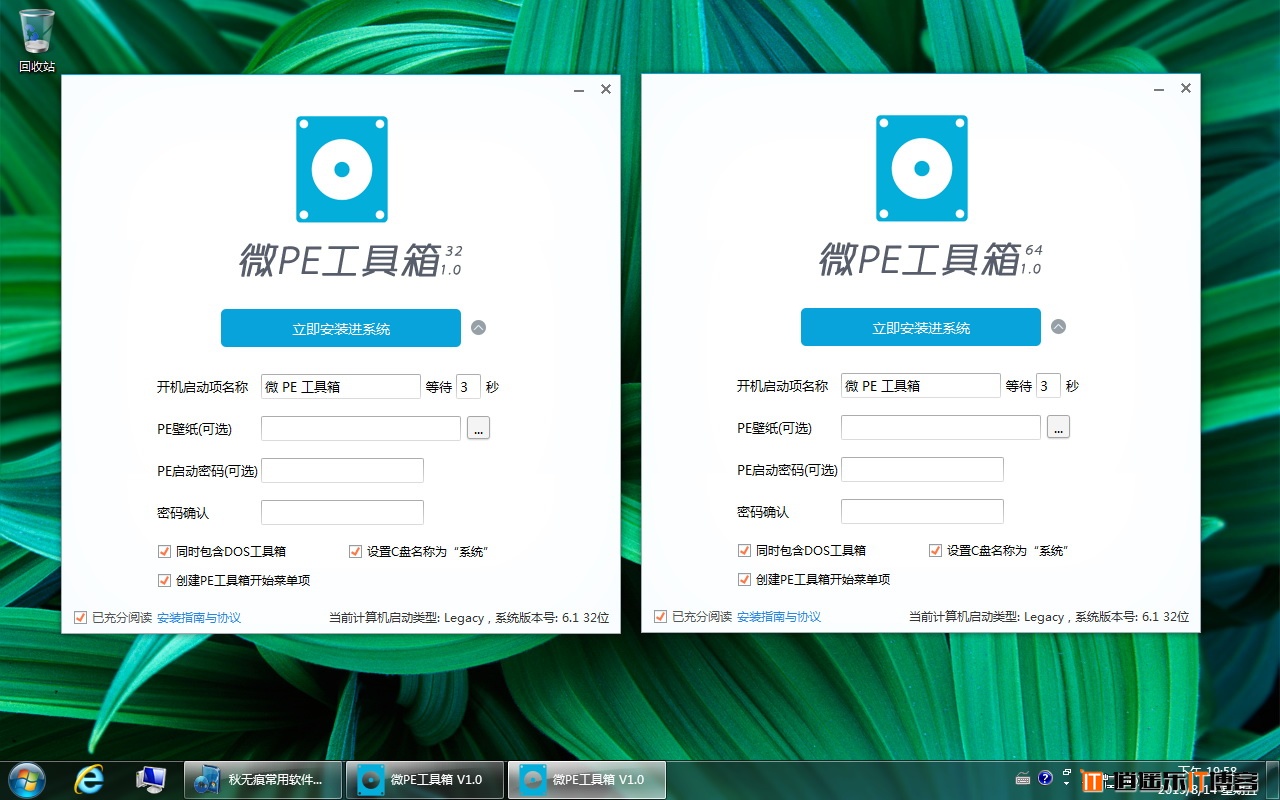Image resolution: width=1280 pixels, height=800 pixels.
Task: Click the PE启动密码 field in 64-bit window
Action: (922, 470)
